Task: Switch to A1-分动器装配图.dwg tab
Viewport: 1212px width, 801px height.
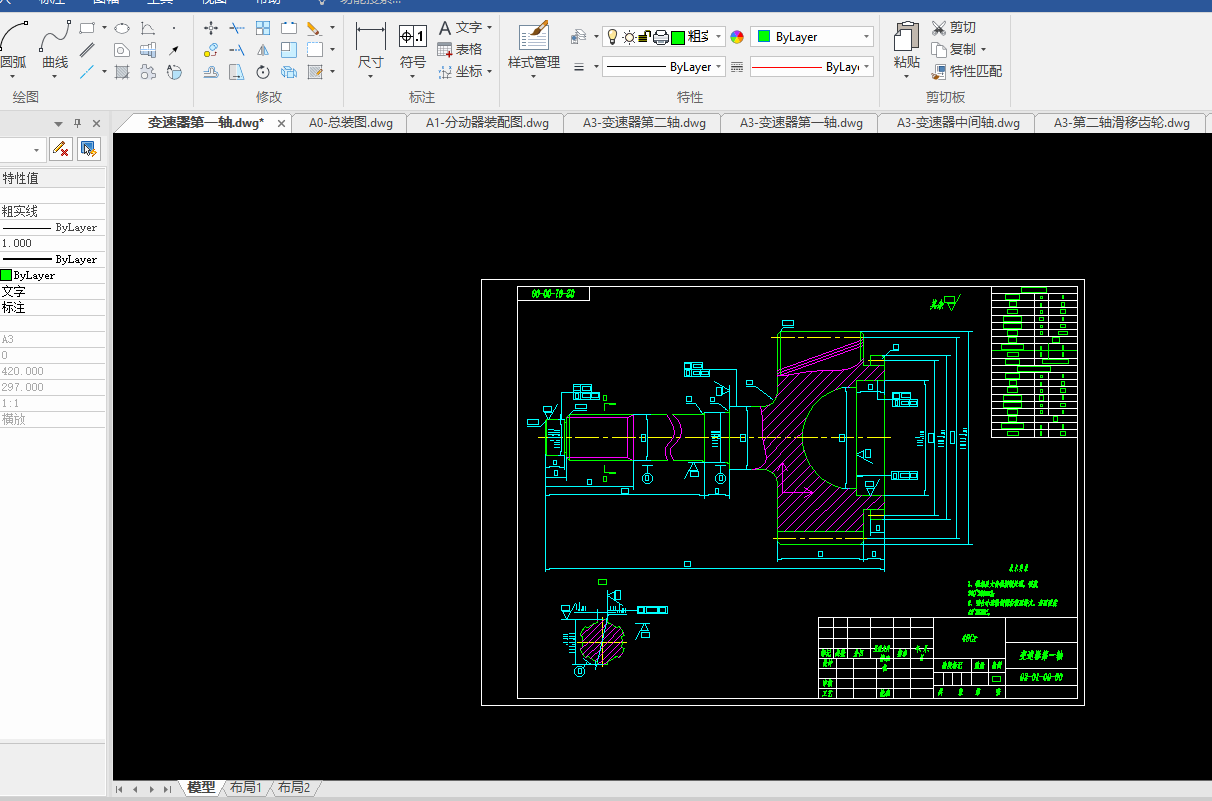Action: 488,123
